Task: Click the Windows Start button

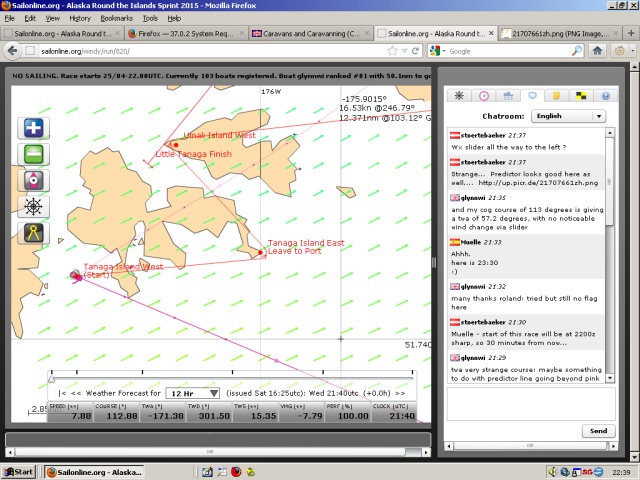Action: point(18,472)
